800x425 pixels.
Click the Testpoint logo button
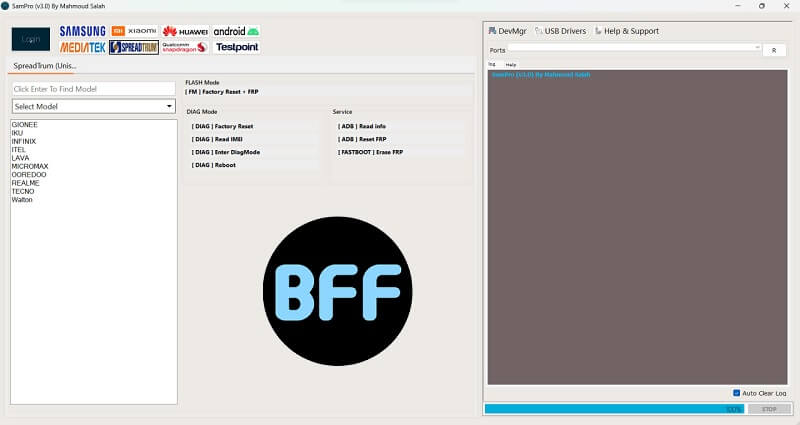click(236, 47)
